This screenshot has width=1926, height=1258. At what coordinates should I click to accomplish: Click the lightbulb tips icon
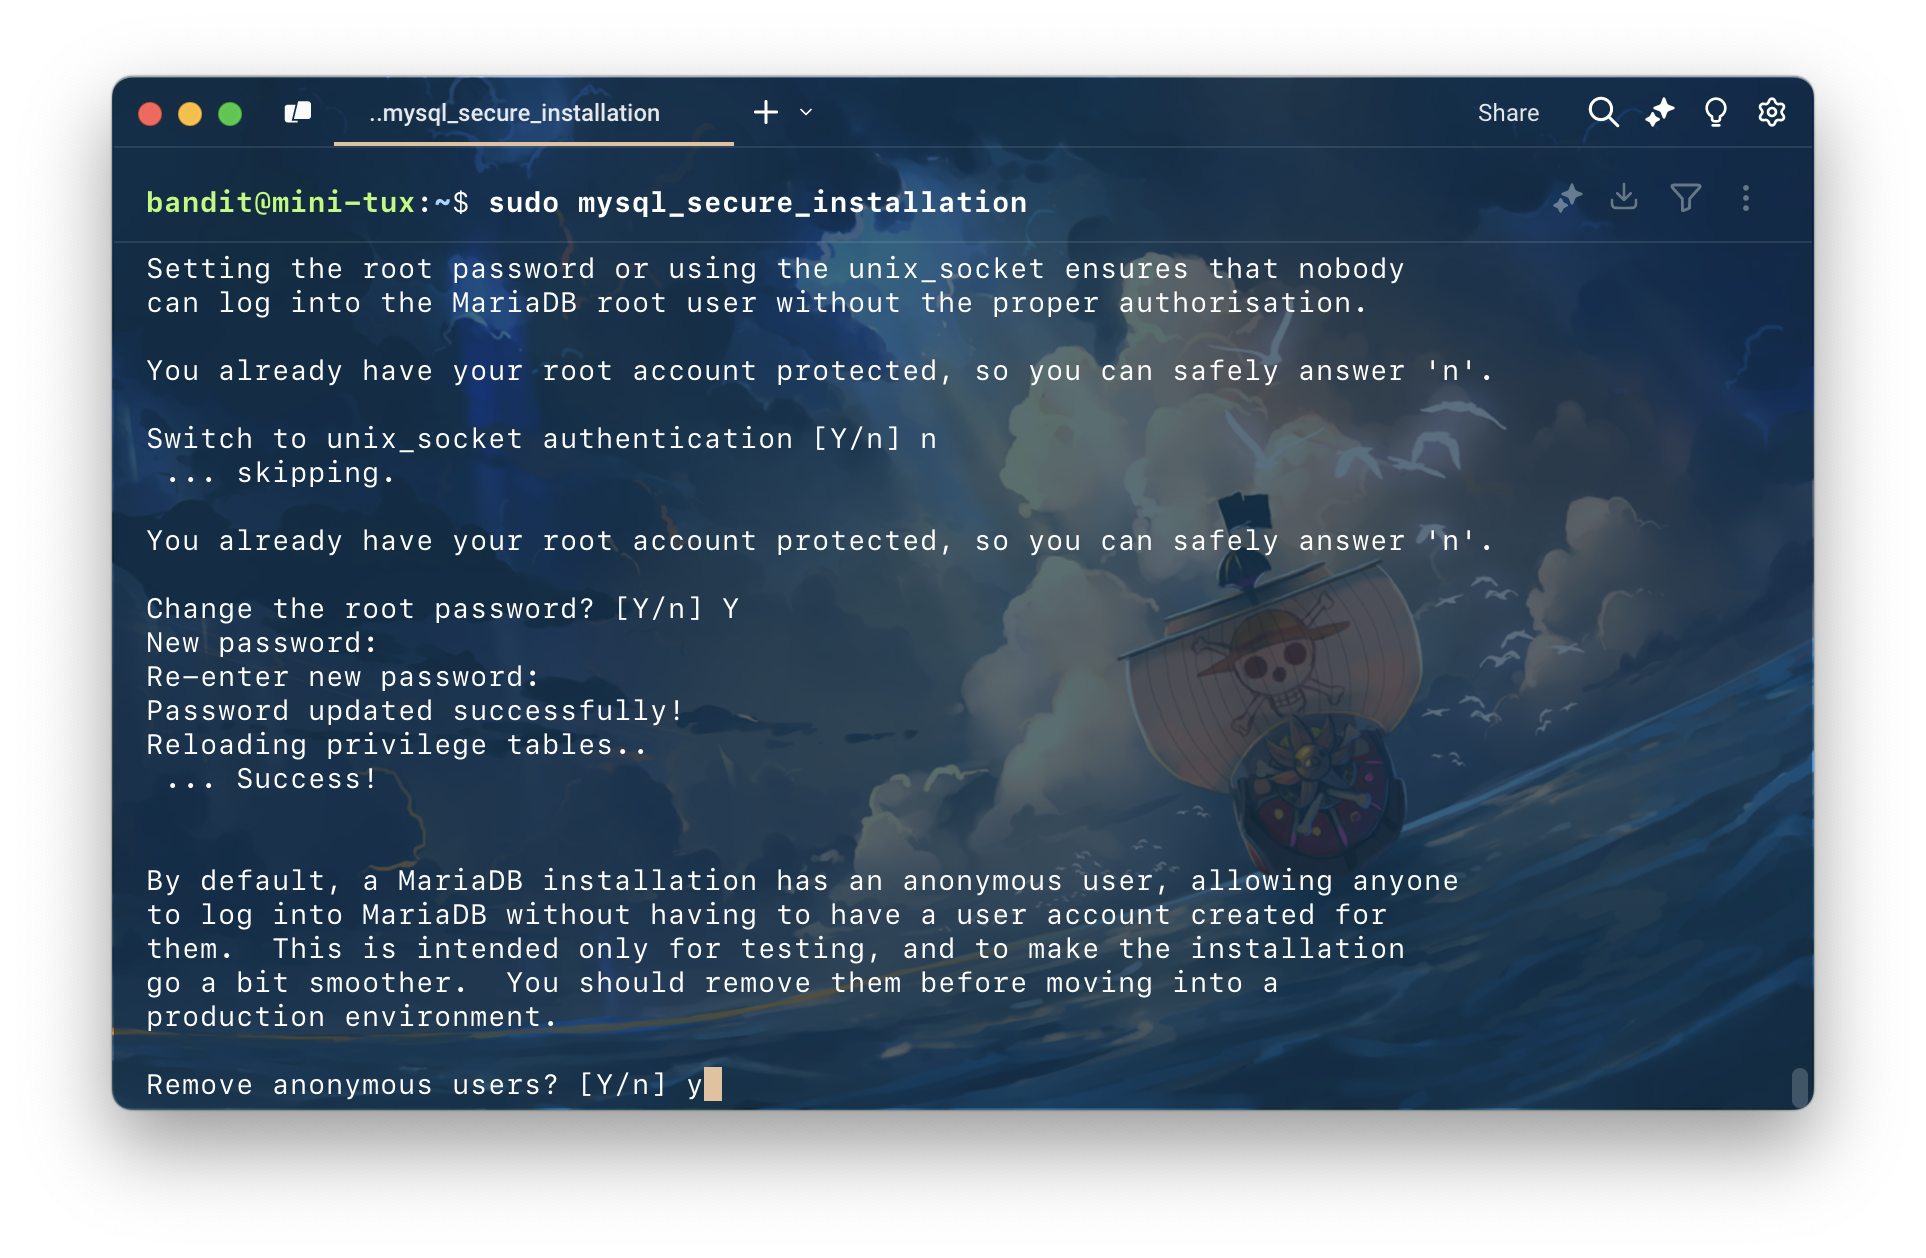coord(1716,112)
